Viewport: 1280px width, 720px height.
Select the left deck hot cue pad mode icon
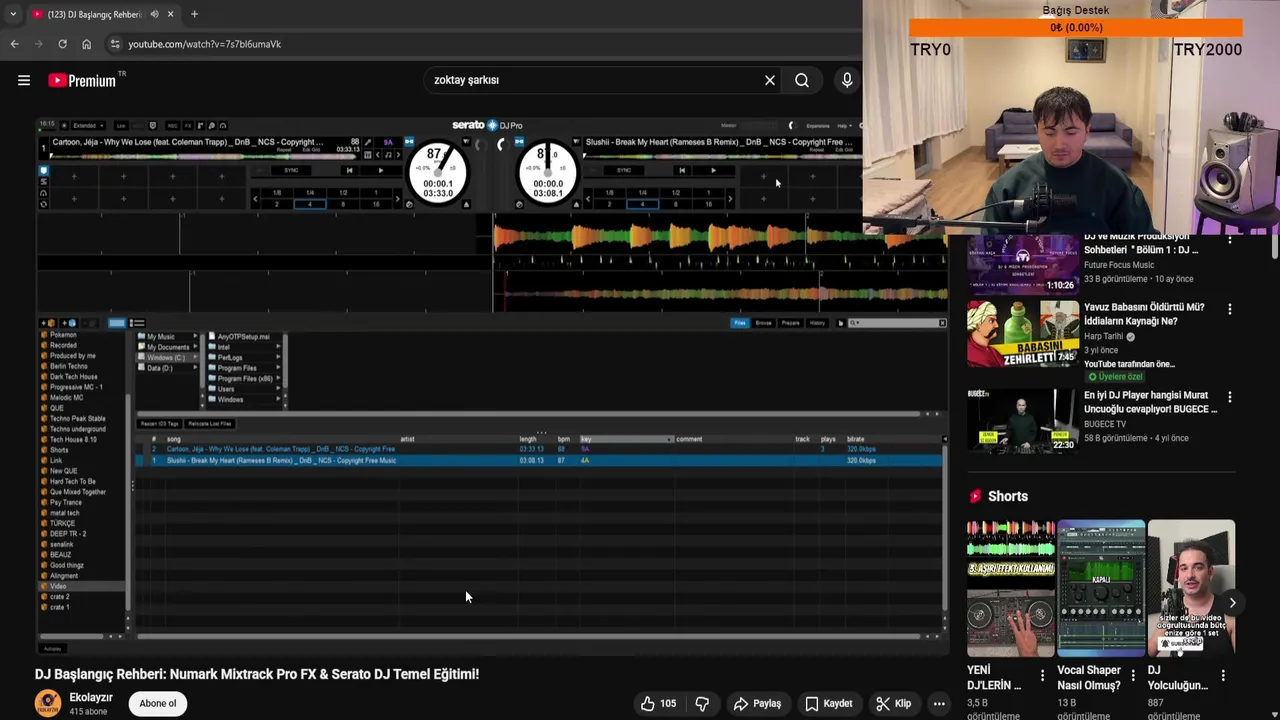point(43,170)
